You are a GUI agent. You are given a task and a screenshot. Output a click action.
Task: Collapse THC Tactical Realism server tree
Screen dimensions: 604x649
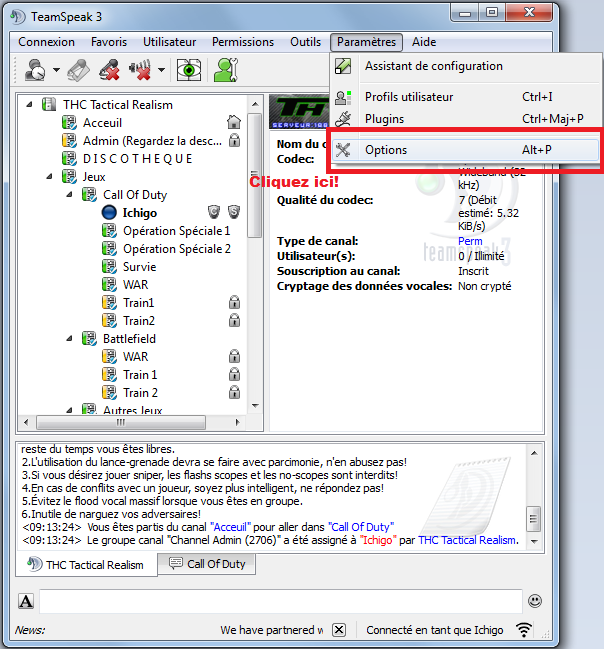[x=29, y=105]
